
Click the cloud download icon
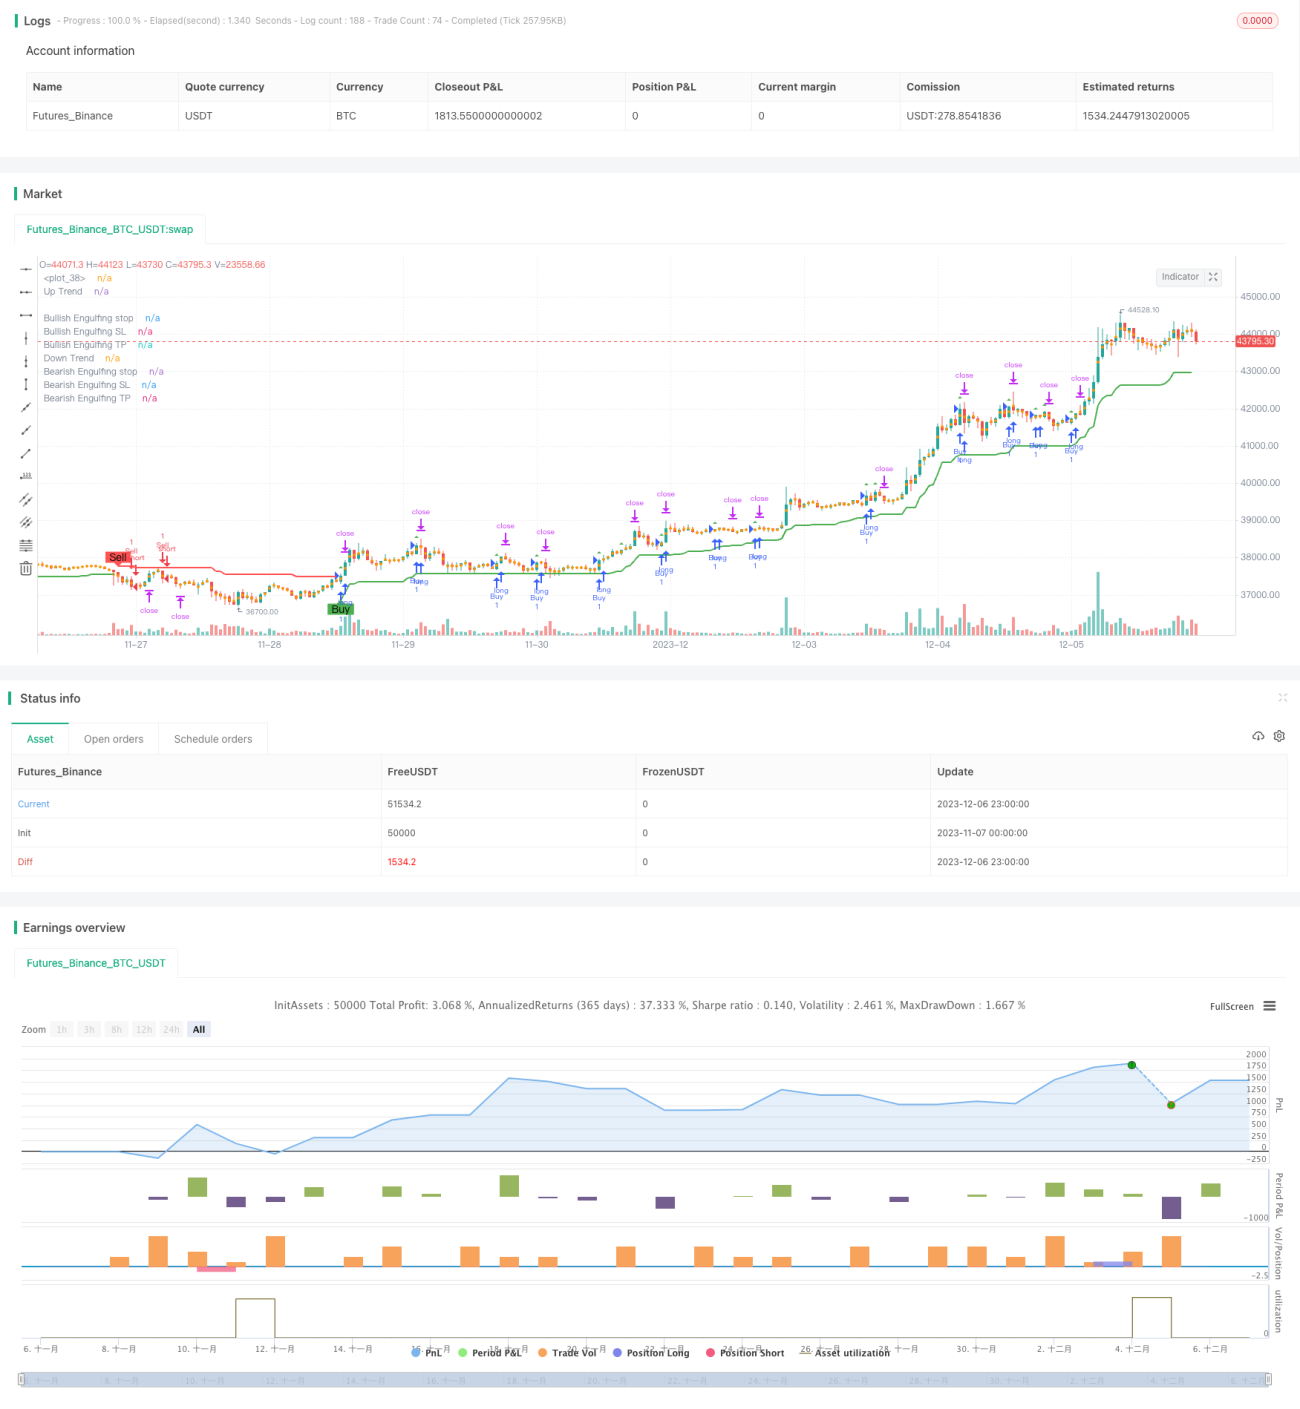(x=1258, y=736)
